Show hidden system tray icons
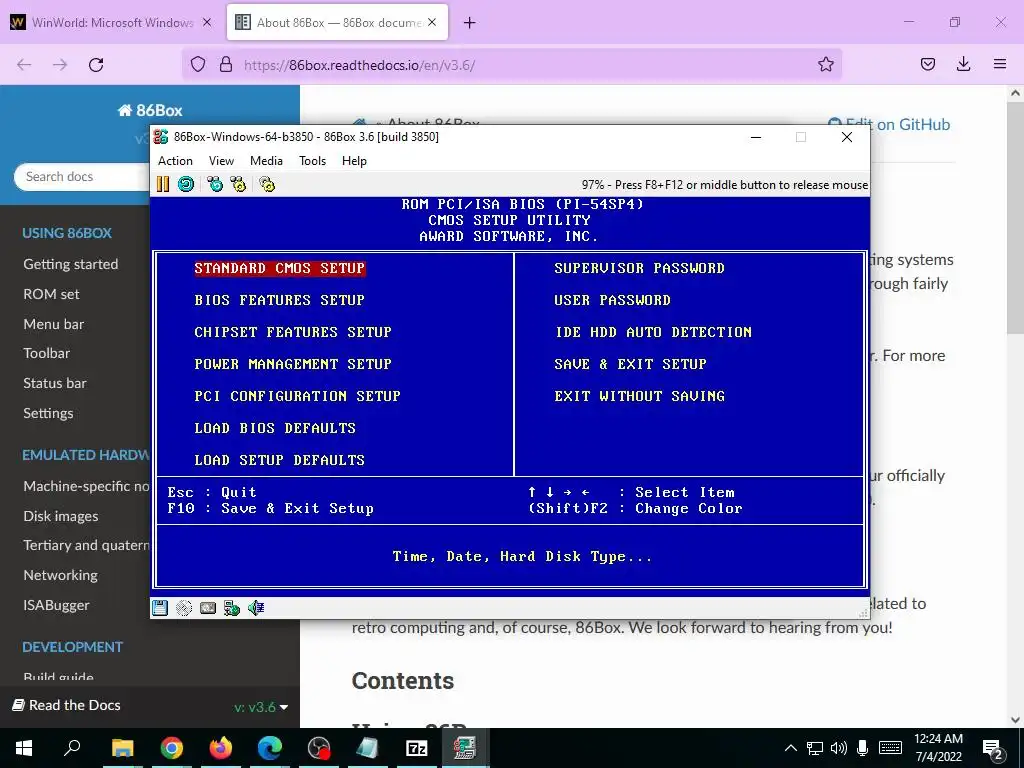Viewport: 1024px width, 768px height. point(790,748)
